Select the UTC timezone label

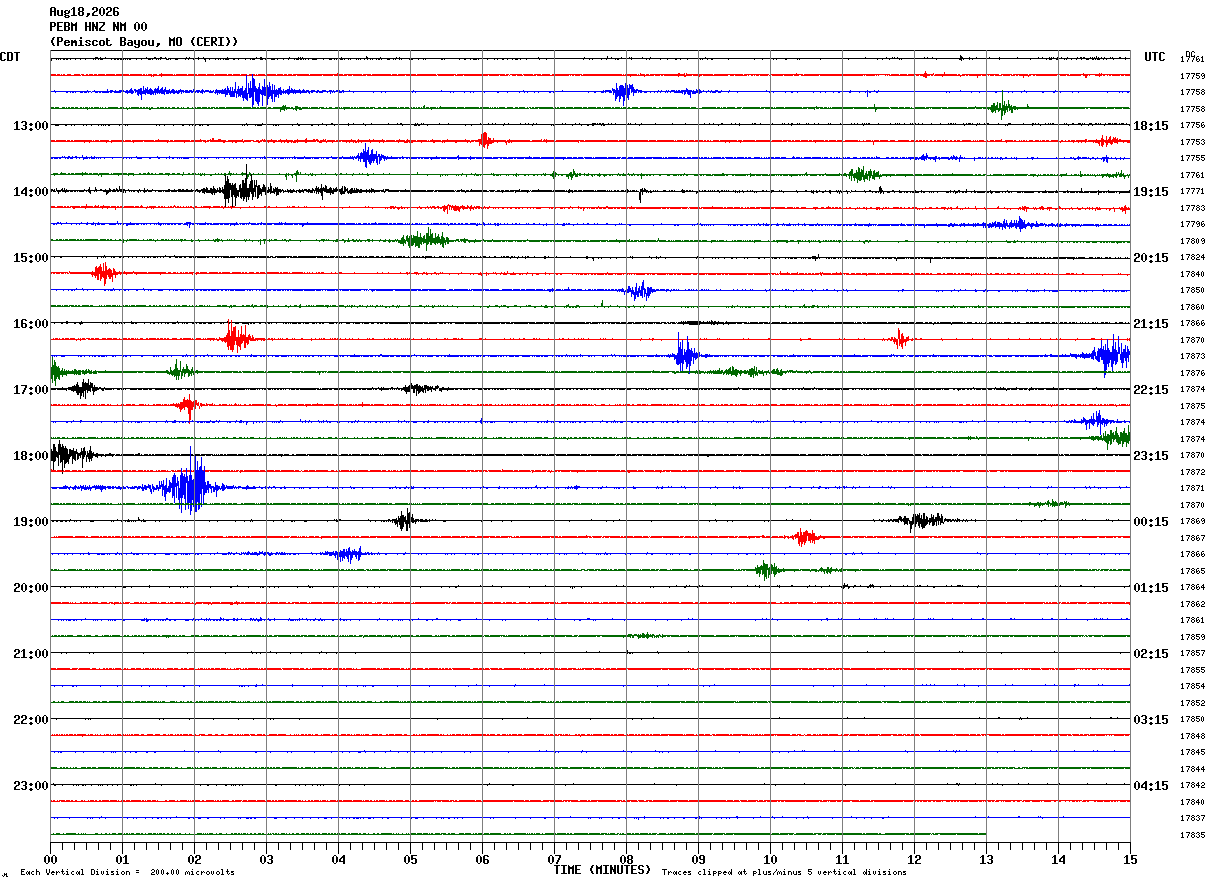point(1155,57)
